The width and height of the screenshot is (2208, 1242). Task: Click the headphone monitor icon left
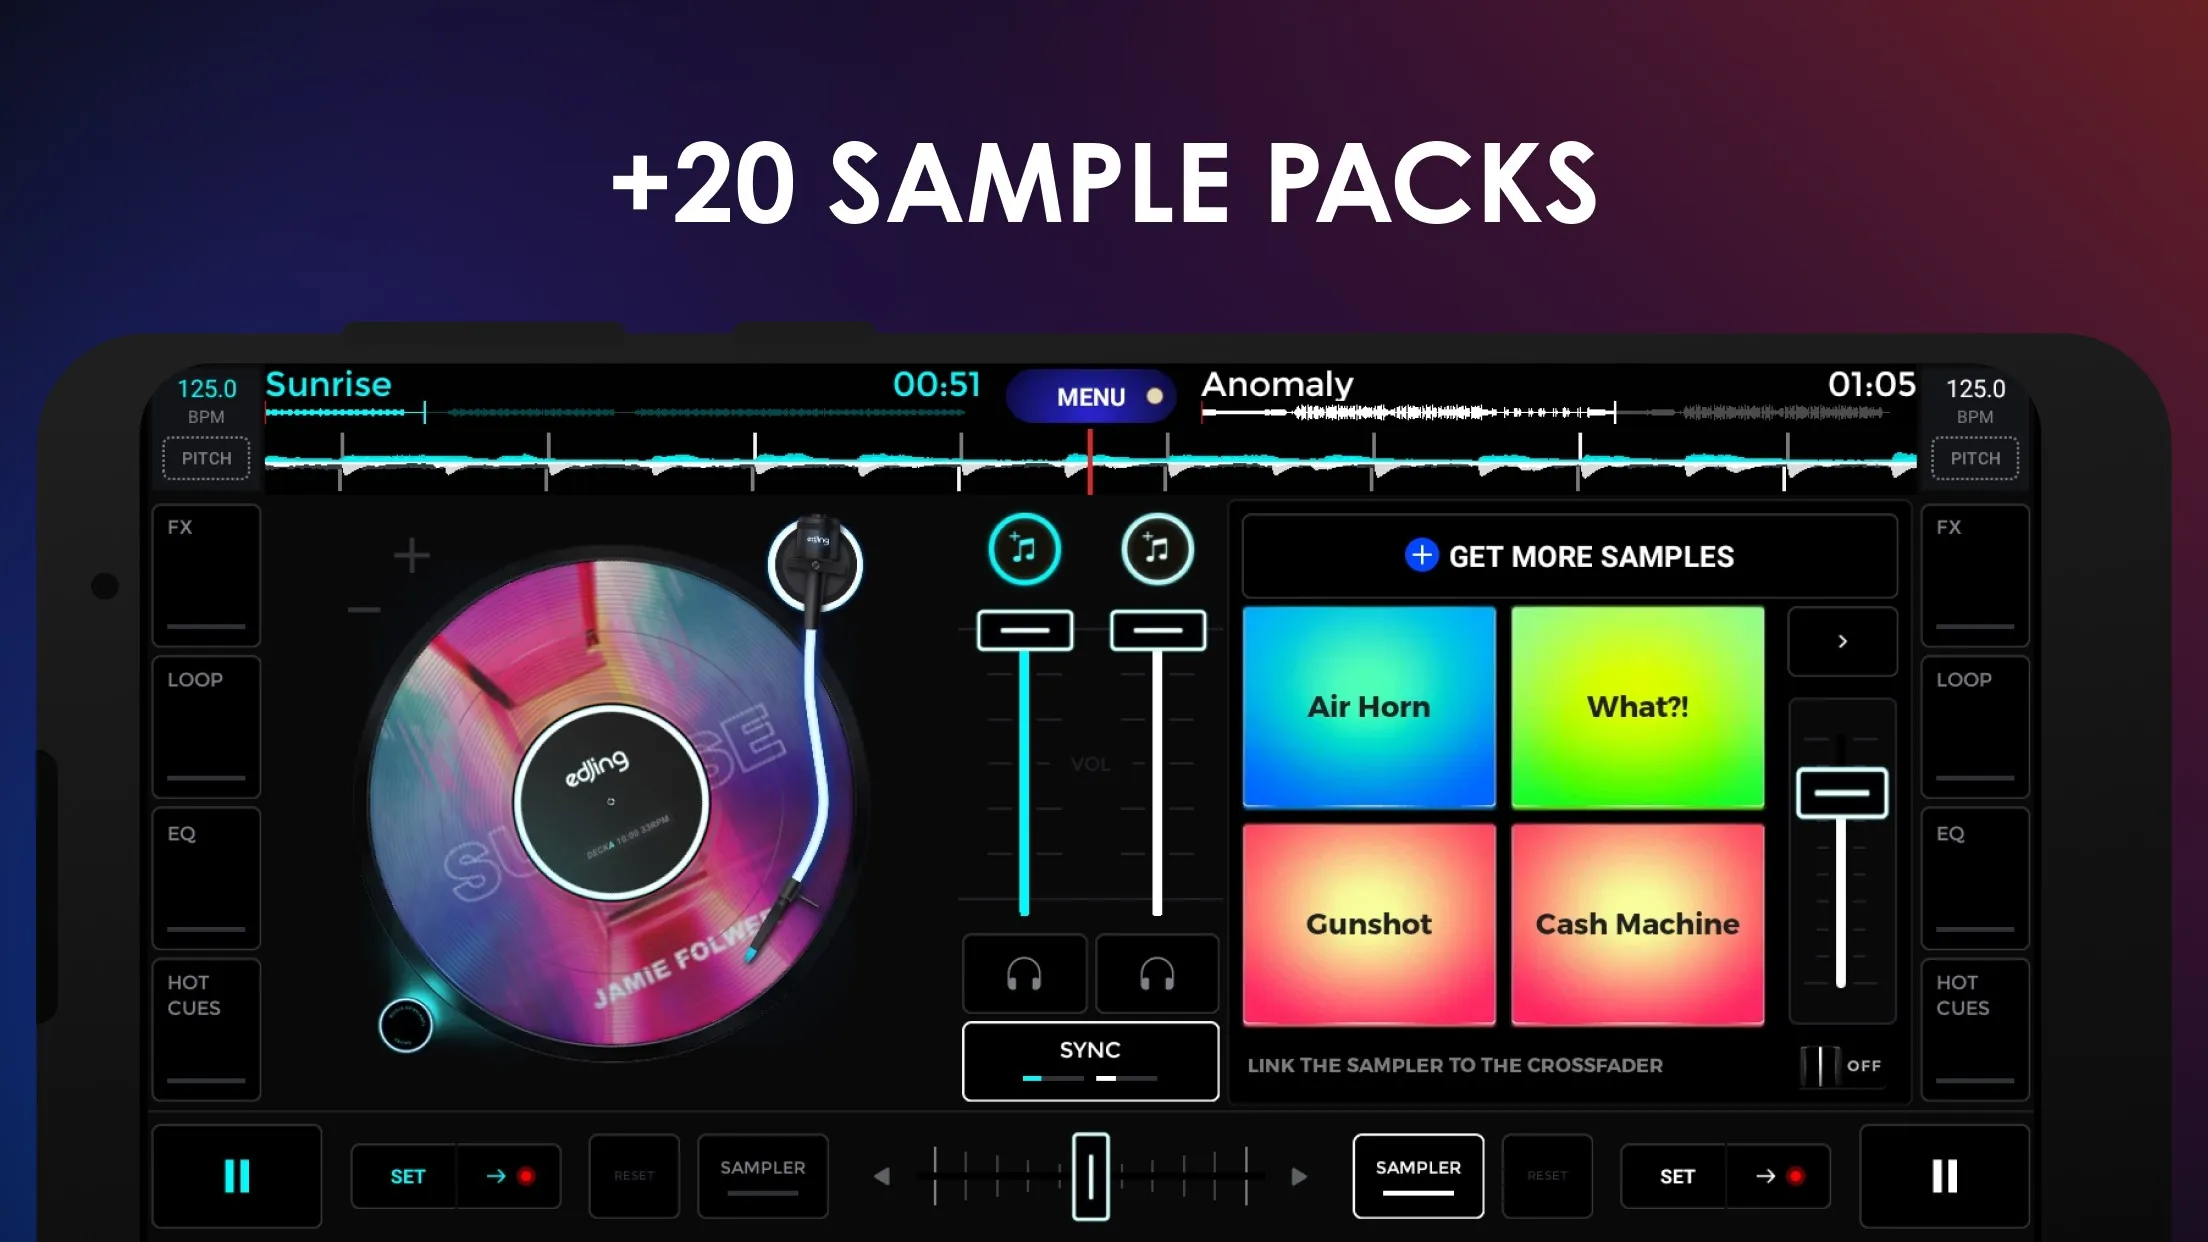(1024, 974)
